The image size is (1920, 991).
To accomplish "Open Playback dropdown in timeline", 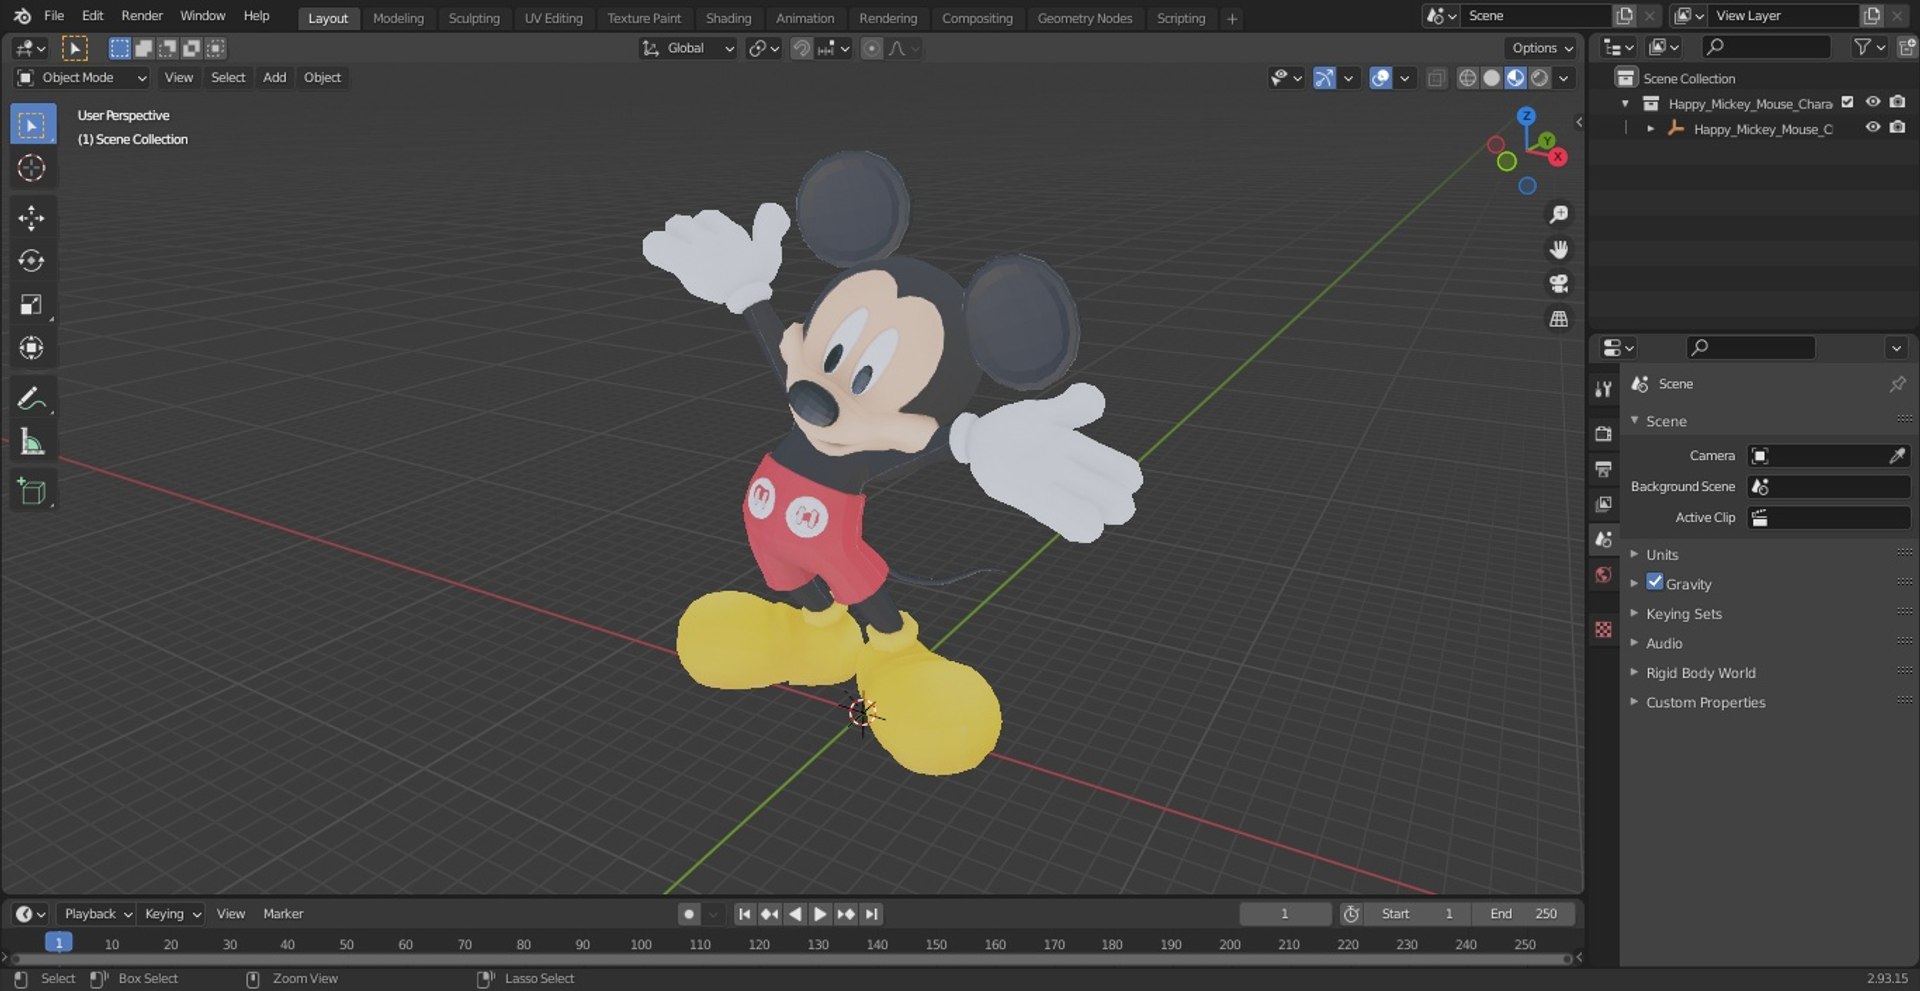I will [x=96, y=914].
